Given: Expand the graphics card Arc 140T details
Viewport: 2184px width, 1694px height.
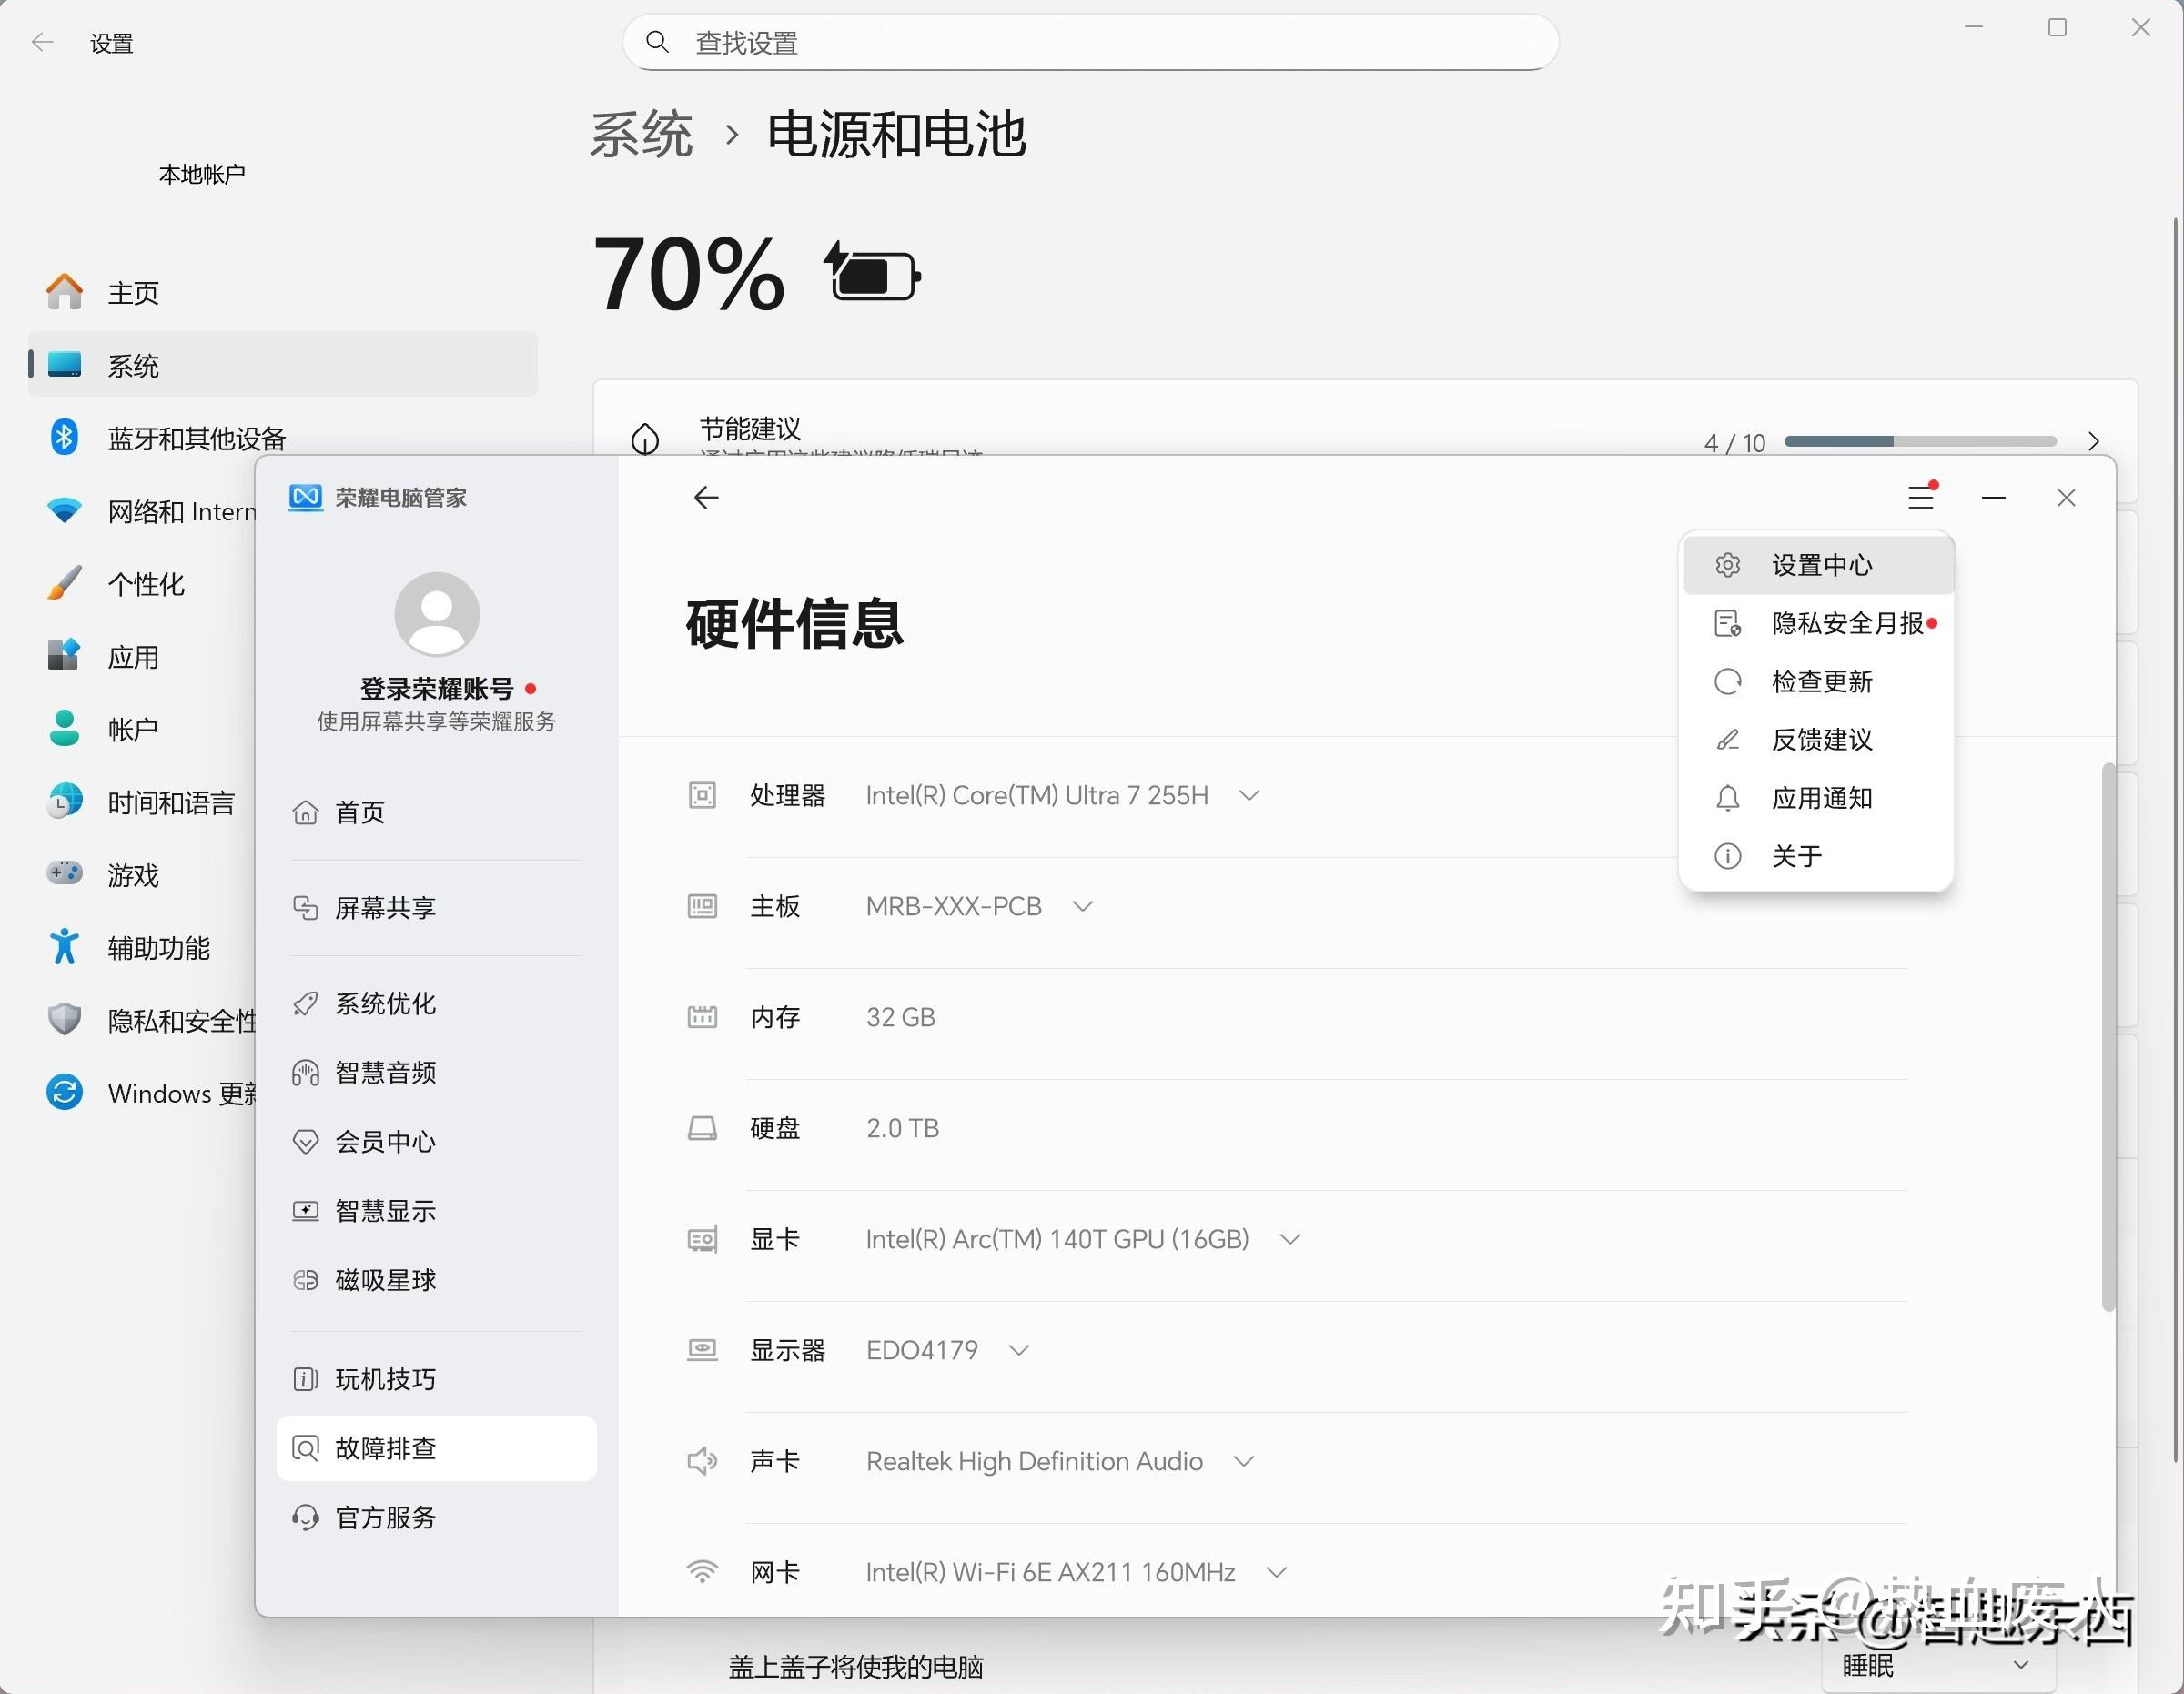Looking at the screenshot, I should (1290, 1239).
